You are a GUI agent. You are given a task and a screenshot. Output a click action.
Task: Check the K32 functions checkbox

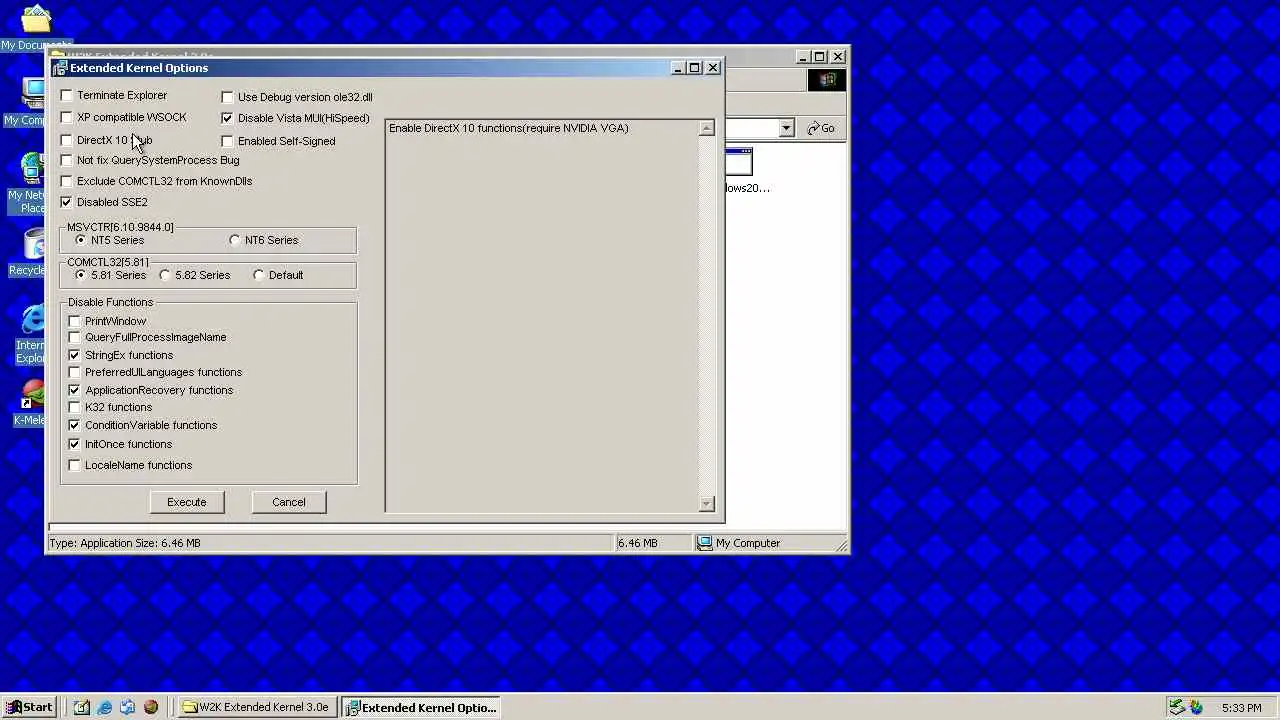75,407
